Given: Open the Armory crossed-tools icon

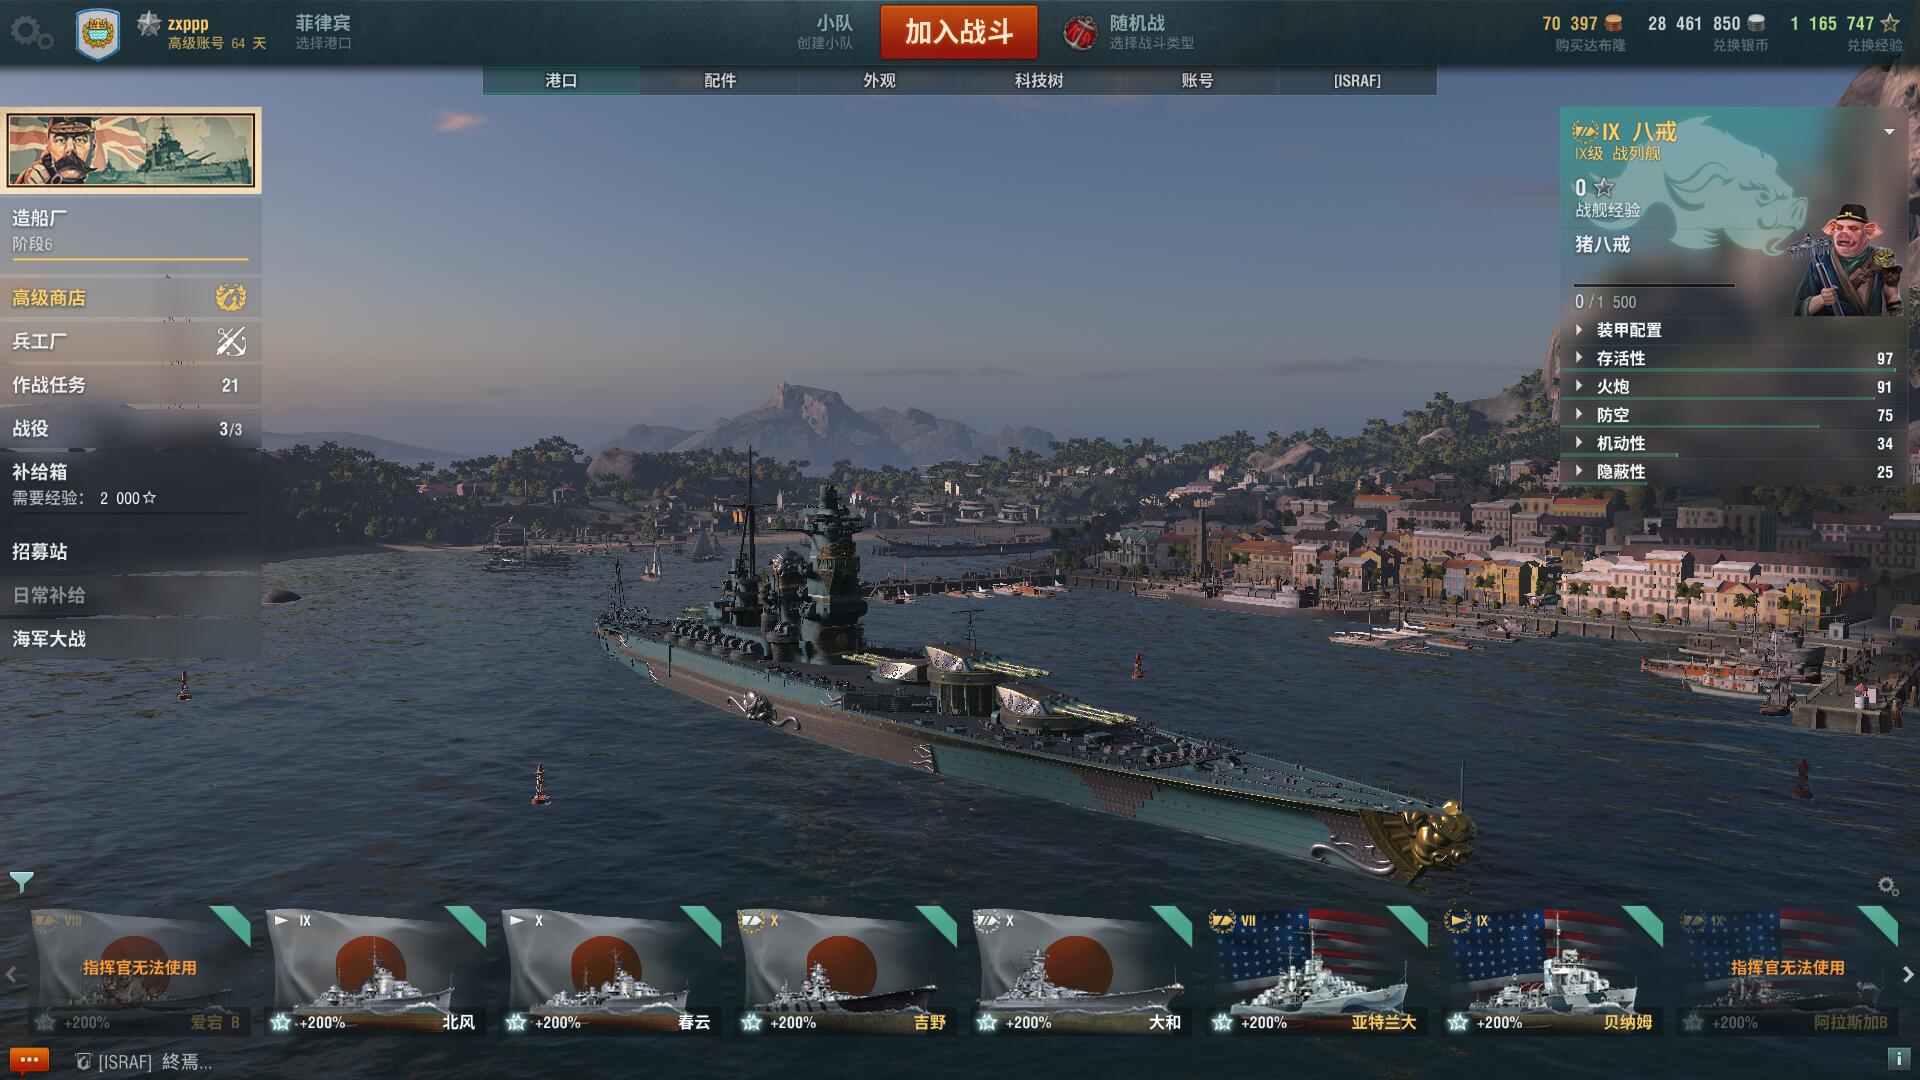Looking at the screenshot, I should click(x=231, y=341).
